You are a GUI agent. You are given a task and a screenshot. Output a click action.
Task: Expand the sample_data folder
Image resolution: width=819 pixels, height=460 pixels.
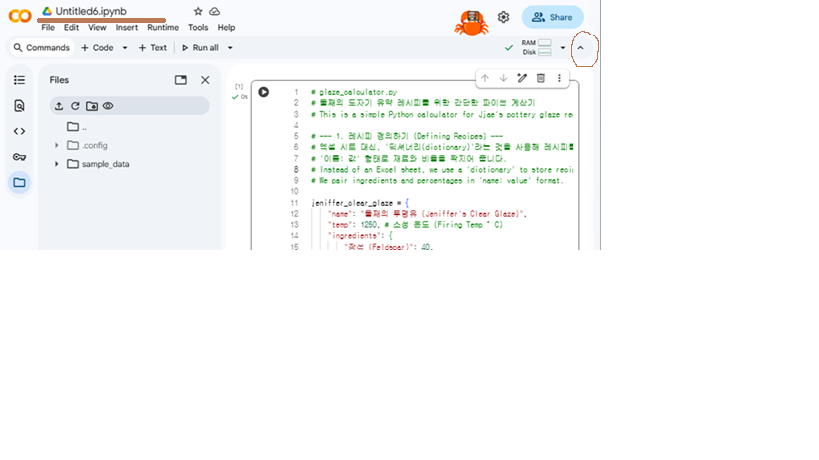tap(56, 164)
